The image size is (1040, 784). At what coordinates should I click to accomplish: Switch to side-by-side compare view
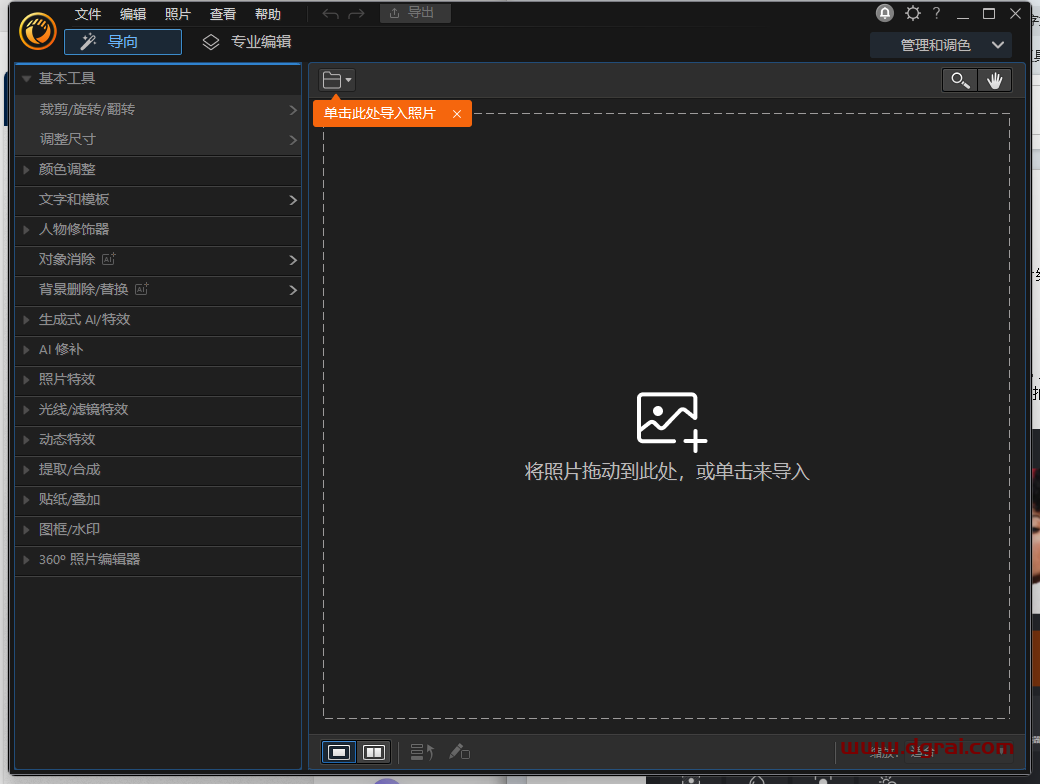[374, 752]
